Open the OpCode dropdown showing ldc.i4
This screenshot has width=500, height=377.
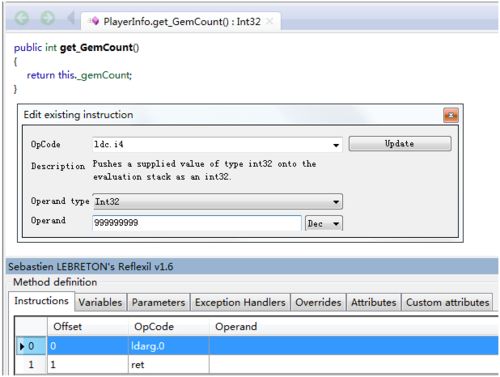coord(217,145)
